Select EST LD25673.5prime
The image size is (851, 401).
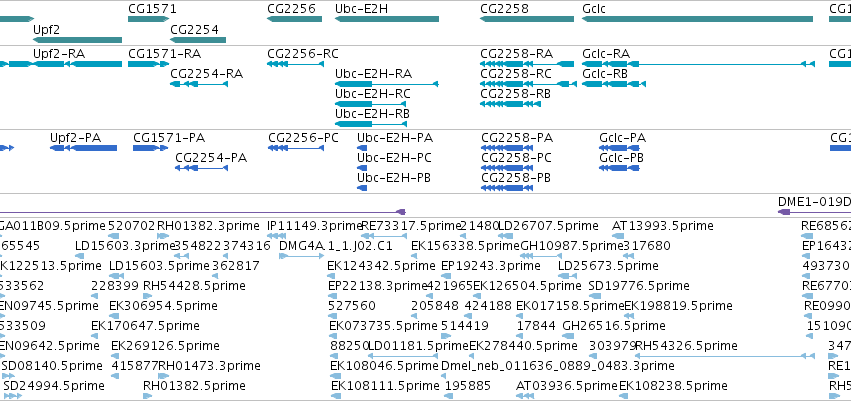[608, 266]
